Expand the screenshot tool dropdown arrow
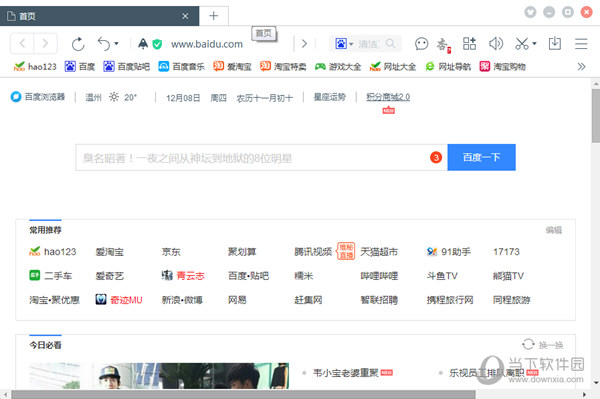Viewport: 600px width, 399px height. (x=534, y=43)
